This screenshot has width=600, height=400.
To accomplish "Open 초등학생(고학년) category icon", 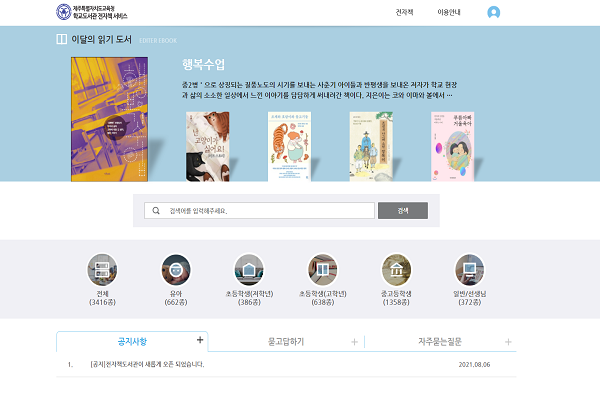I will click(x=323, y=270).
